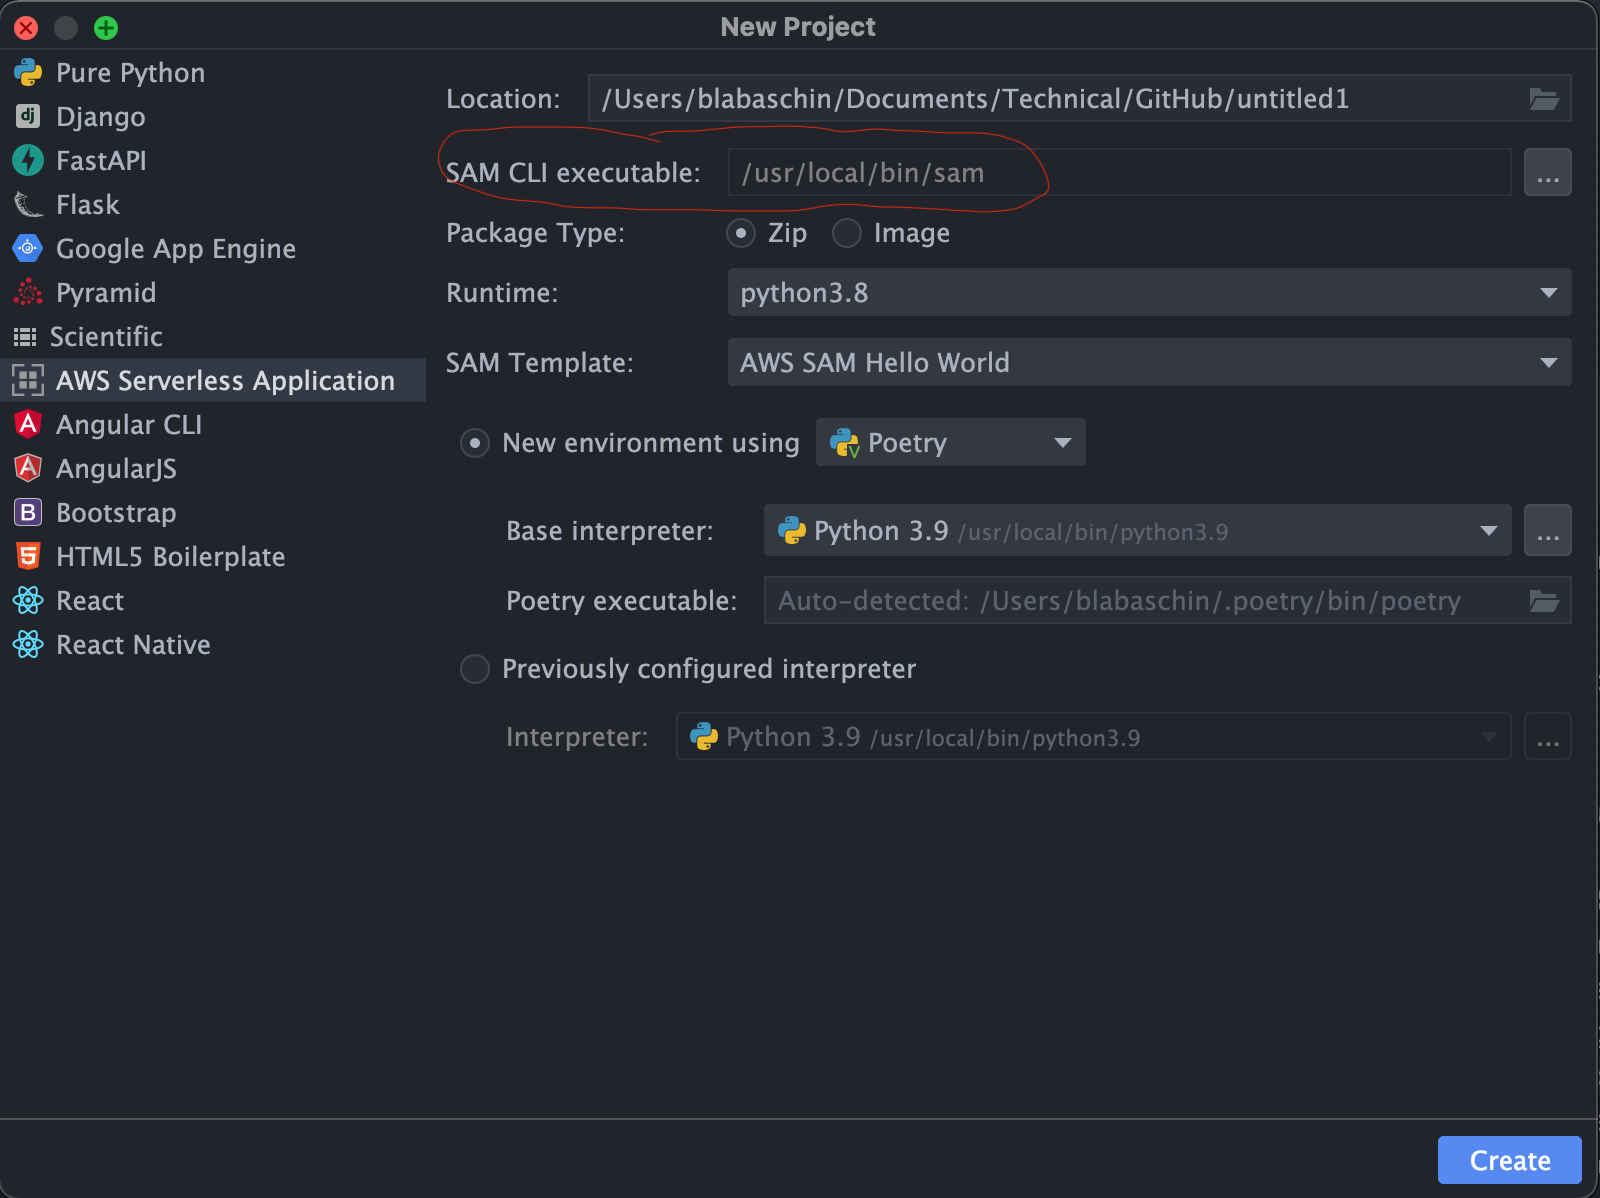1600x1198 pixels.
Task: Click the green zoom window button
Action: click(106, 28)
